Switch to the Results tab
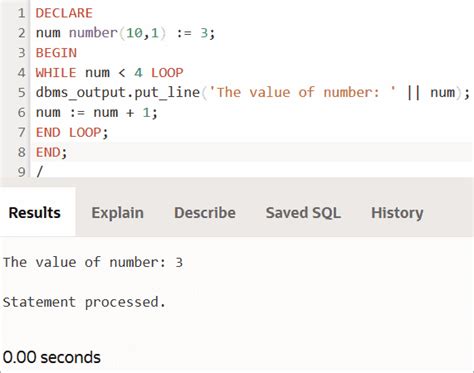 (35, 213)
